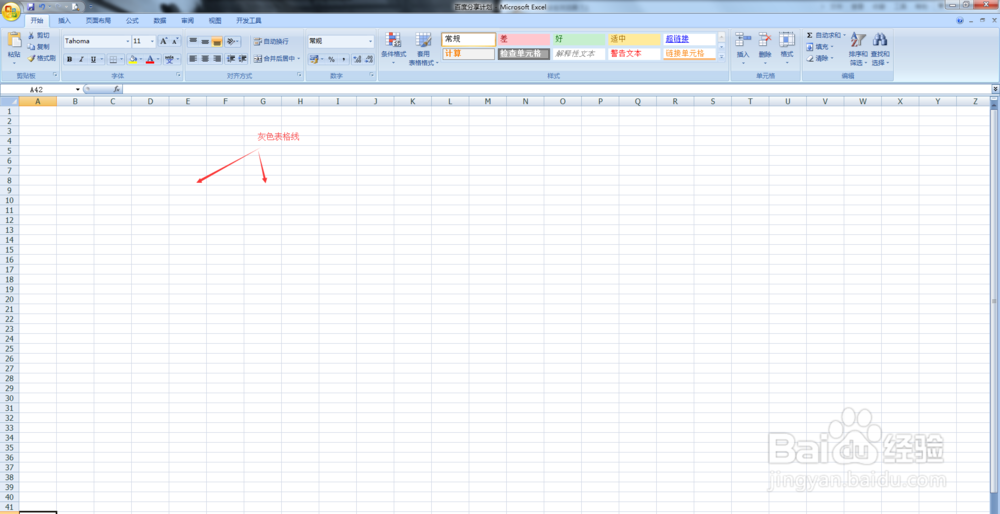
Task: Apply cell borders
Action: click(113, 59)
